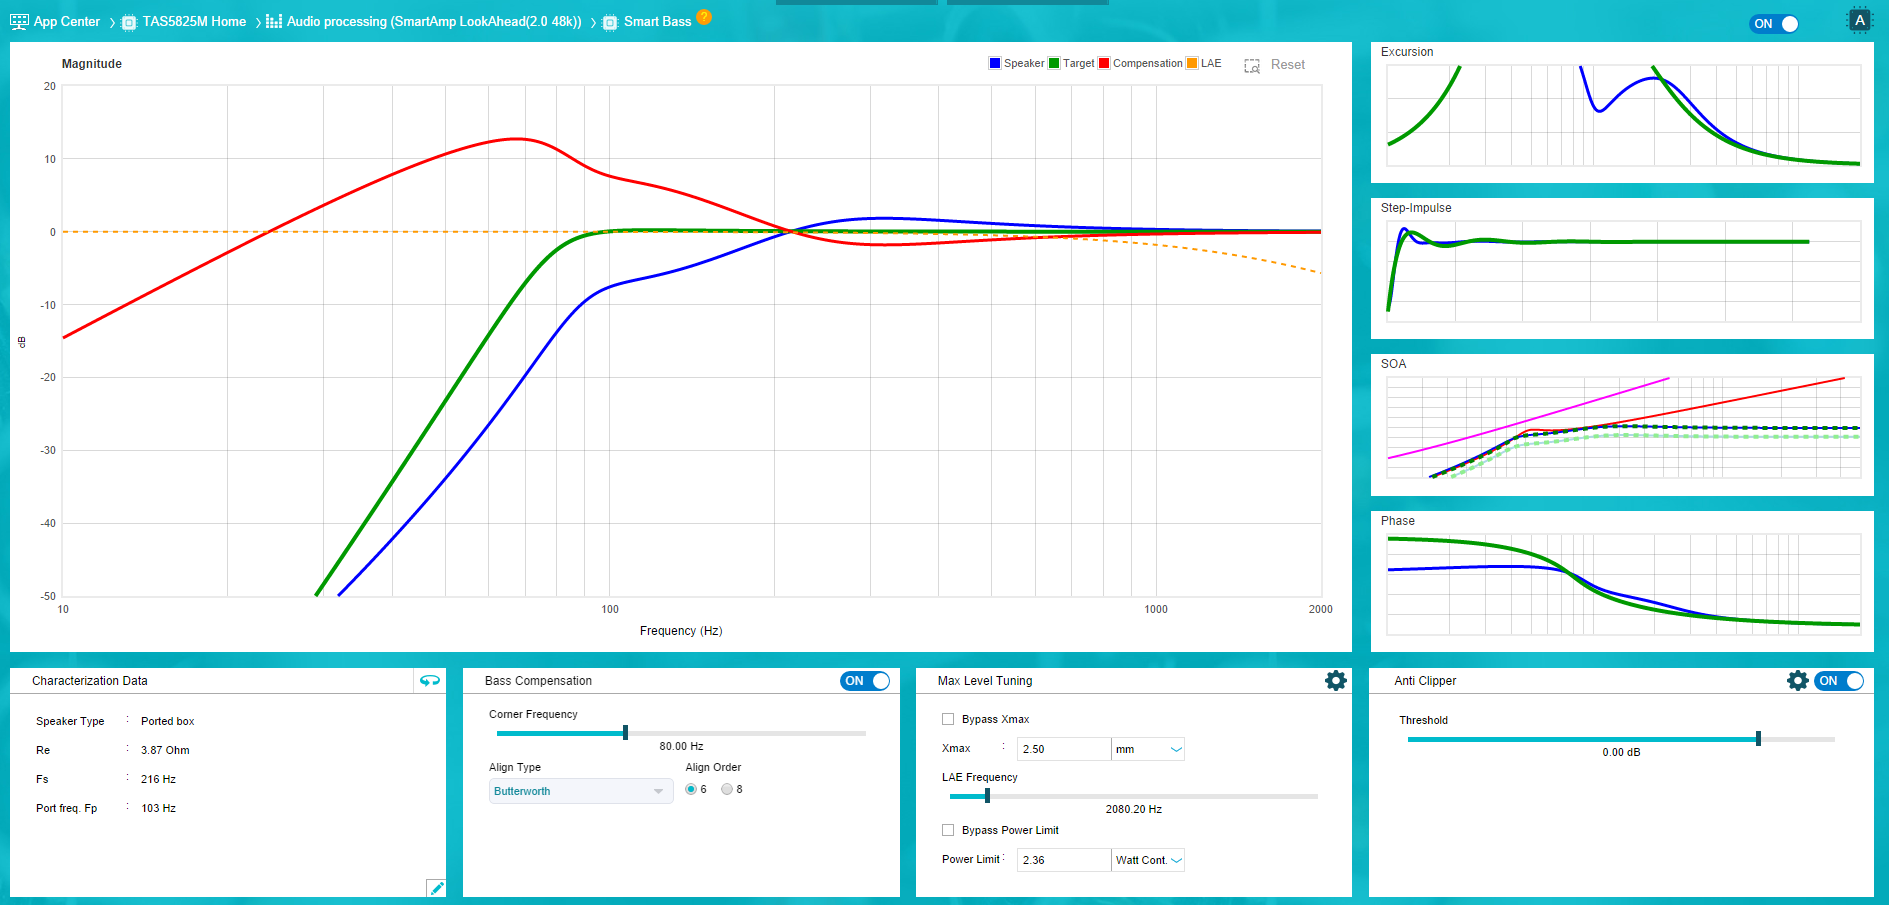Toggle the Bass Compensation ON switch
The width and height of the screenshot is (1889, 905).
pos(865,681)
